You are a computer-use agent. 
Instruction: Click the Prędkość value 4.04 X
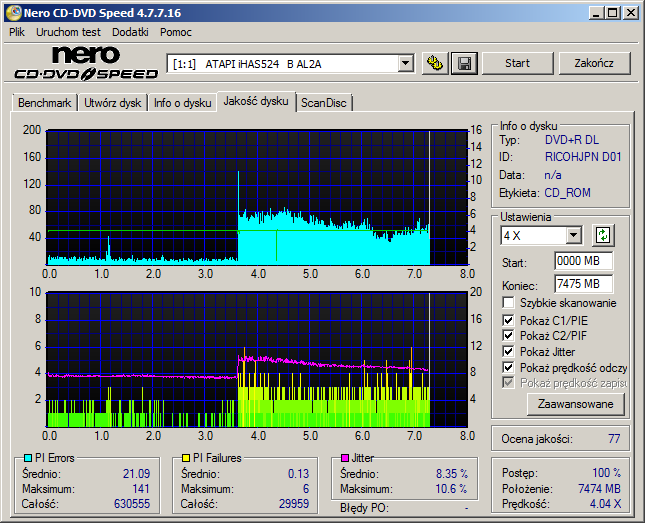pos(605,504)
